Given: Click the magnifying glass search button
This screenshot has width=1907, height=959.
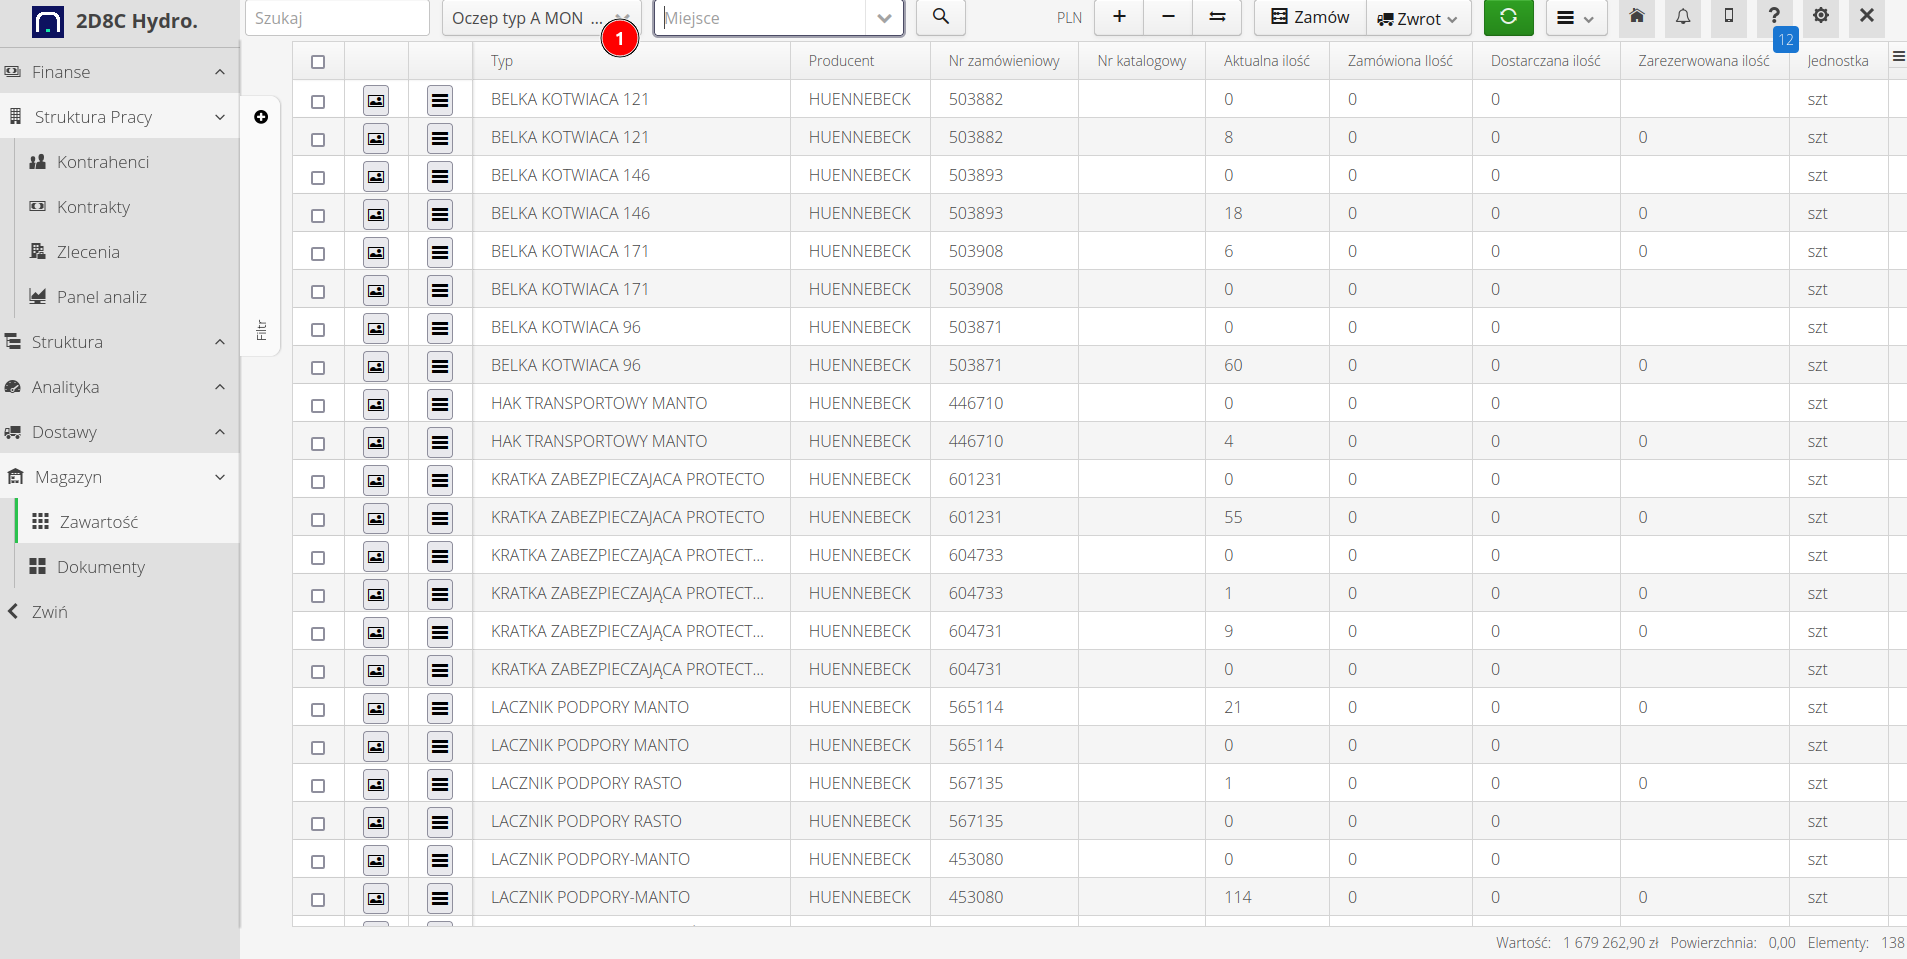Looking at the screenshot, I should point(940,17).
